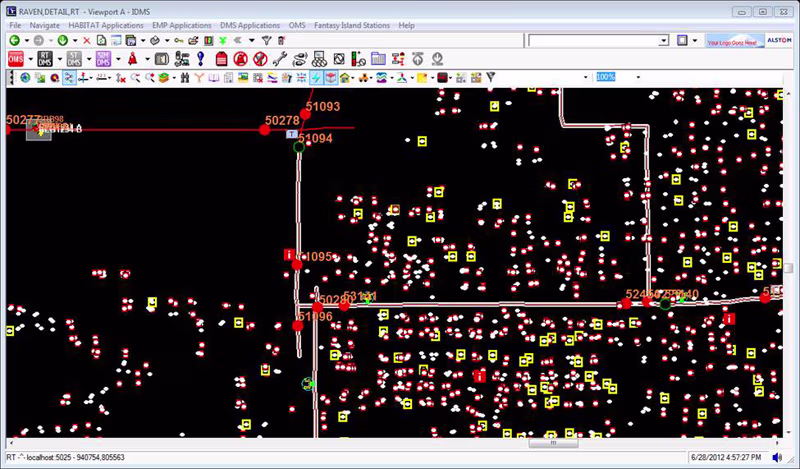Click the magnifier zoom icon with red marker
The image size is (800, 469).
tap(150, 78)
